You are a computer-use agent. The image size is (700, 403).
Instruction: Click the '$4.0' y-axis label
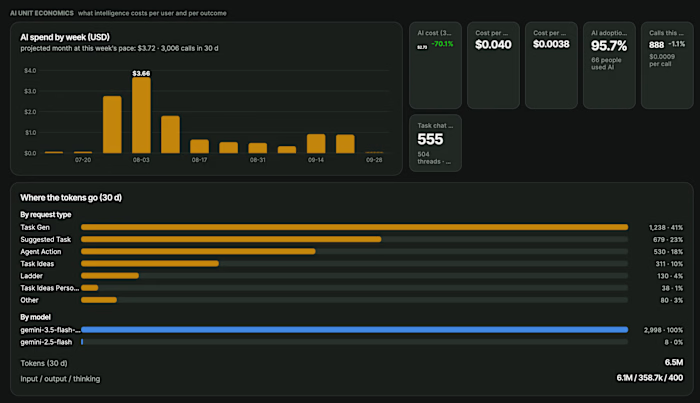click(30, 71)
